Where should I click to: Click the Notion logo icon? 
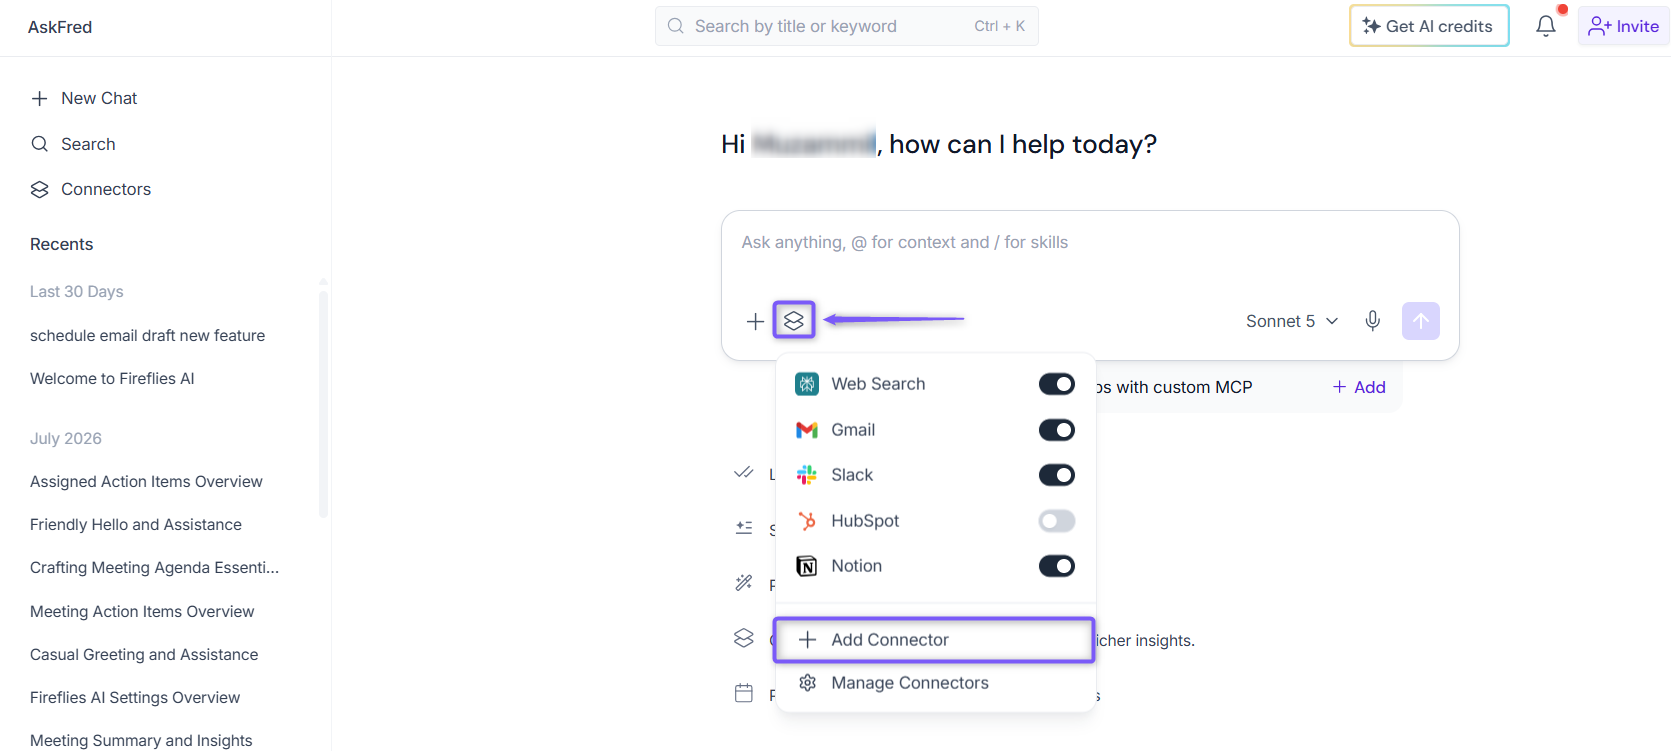[x=807, y=566]
